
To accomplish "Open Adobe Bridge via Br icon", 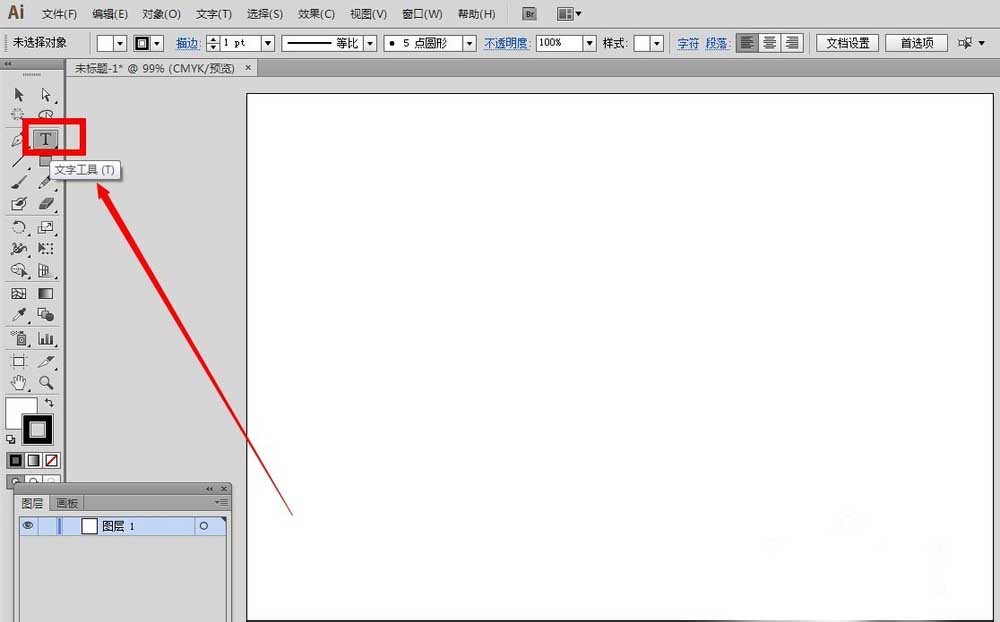I will (x=529, y=14).
